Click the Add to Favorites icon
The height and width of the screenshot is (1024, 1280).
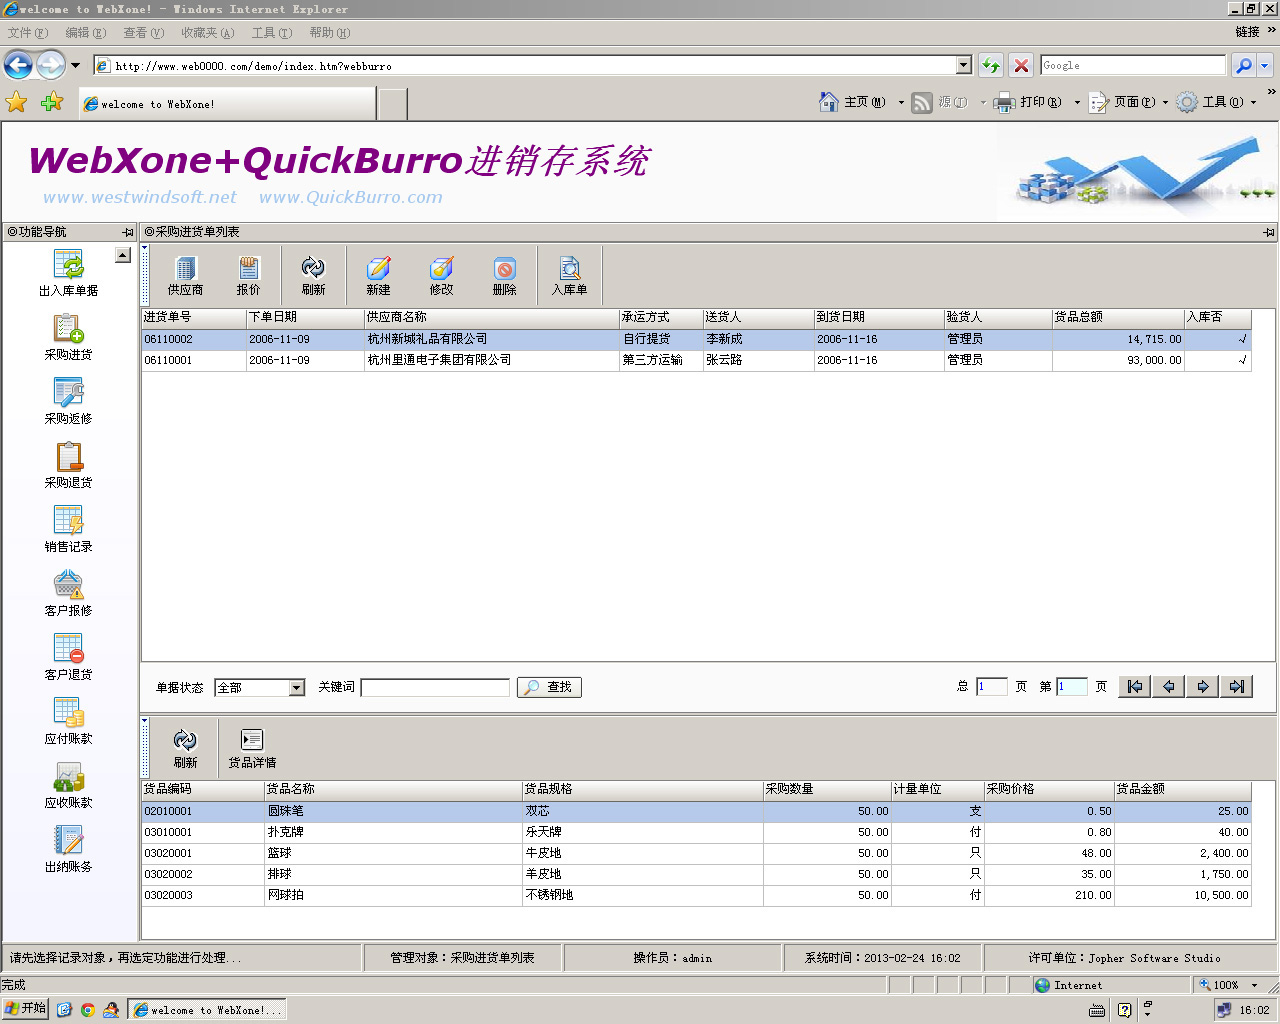[52, 102]
